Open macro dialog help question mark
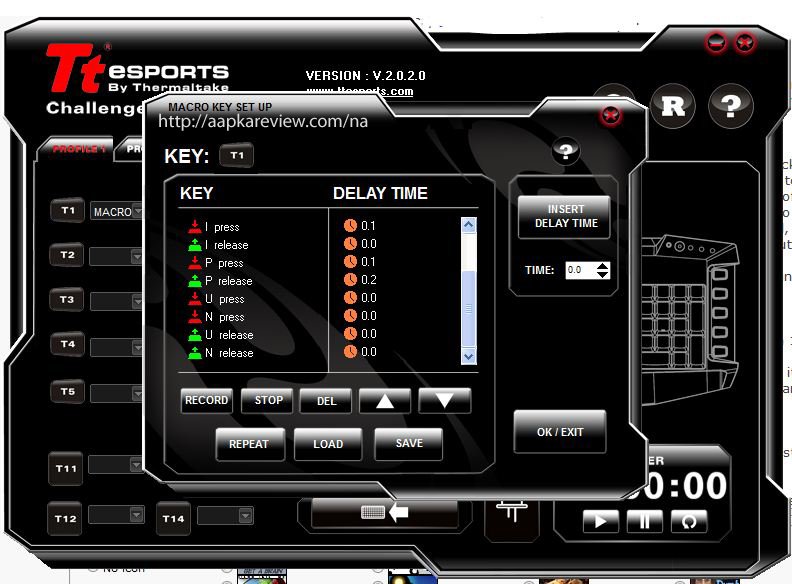Viewport: 792px width, 584px height. pos(565,151)
